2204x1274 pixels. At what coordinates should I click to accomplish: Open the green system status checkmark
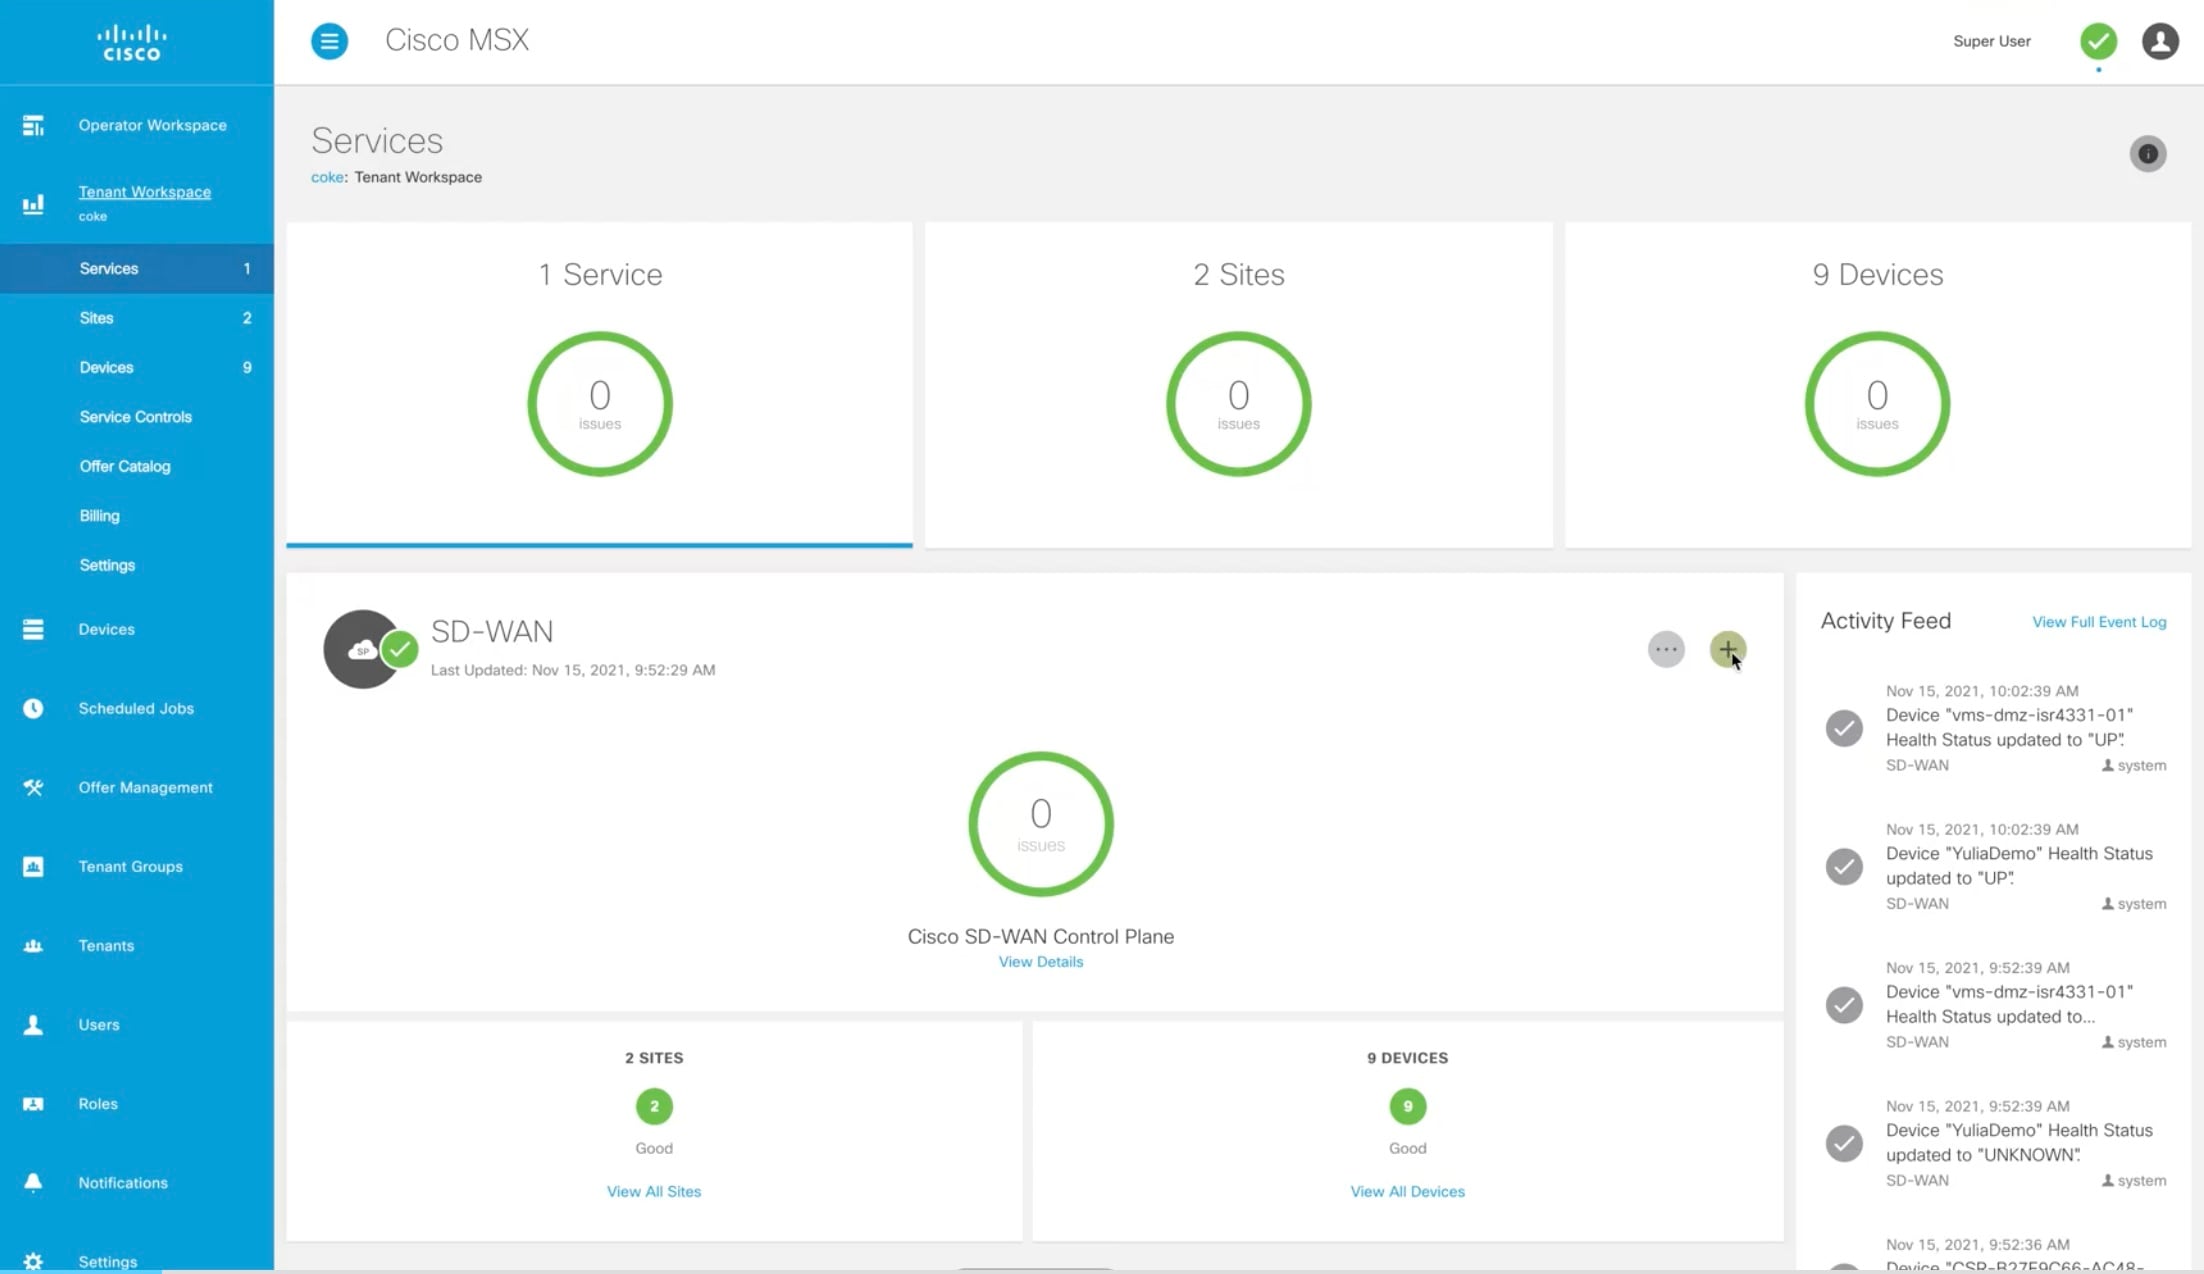point(2098,41)
